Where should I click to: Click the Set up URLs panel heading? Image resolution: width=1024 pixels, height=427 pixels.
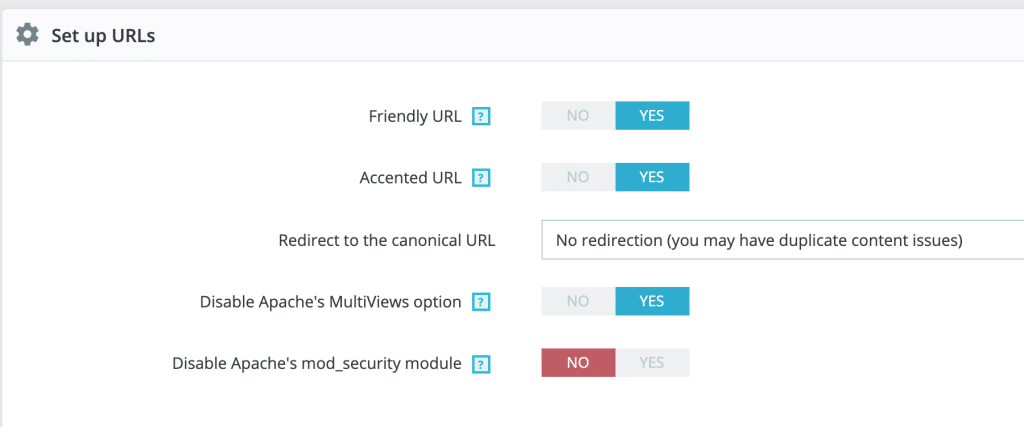pos(103,36)
